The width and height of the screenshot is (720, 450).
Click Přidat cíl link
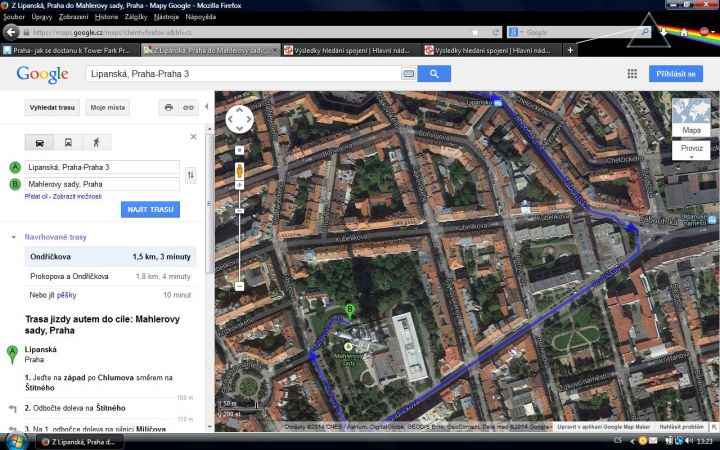point(36,197)
